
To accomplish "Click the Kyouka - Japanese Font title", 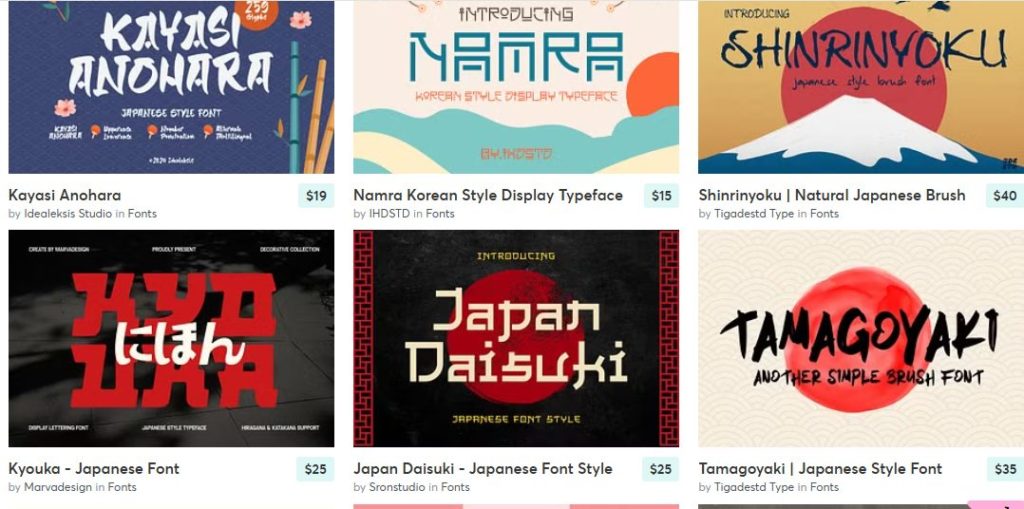I will pos(94,468).
